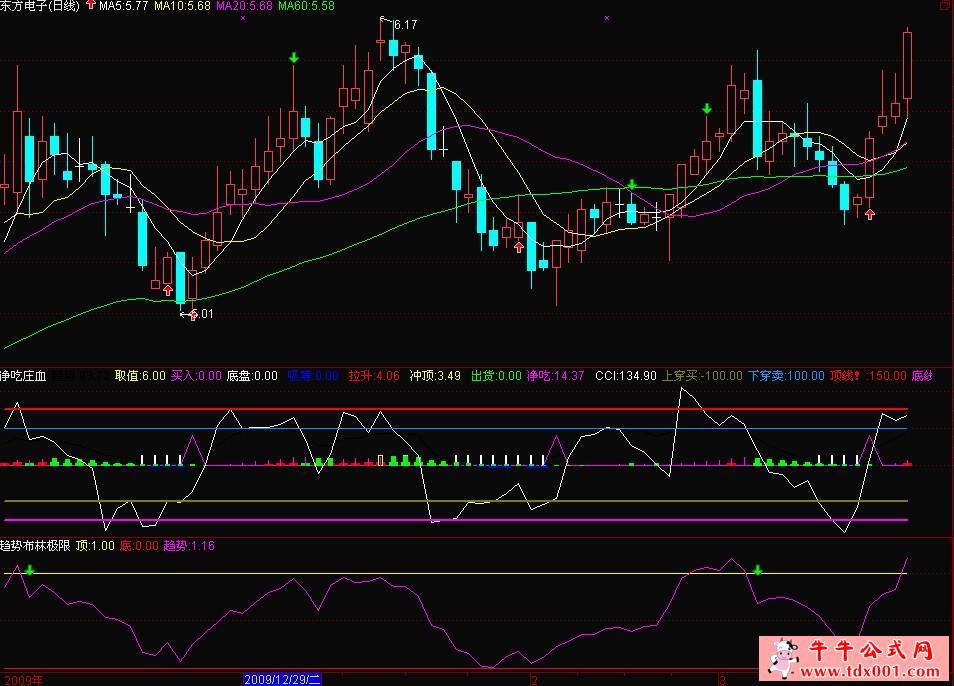Click the MA60:5.58 moving average label
Screen dimensions: 954x686
(x=306, y=6)
